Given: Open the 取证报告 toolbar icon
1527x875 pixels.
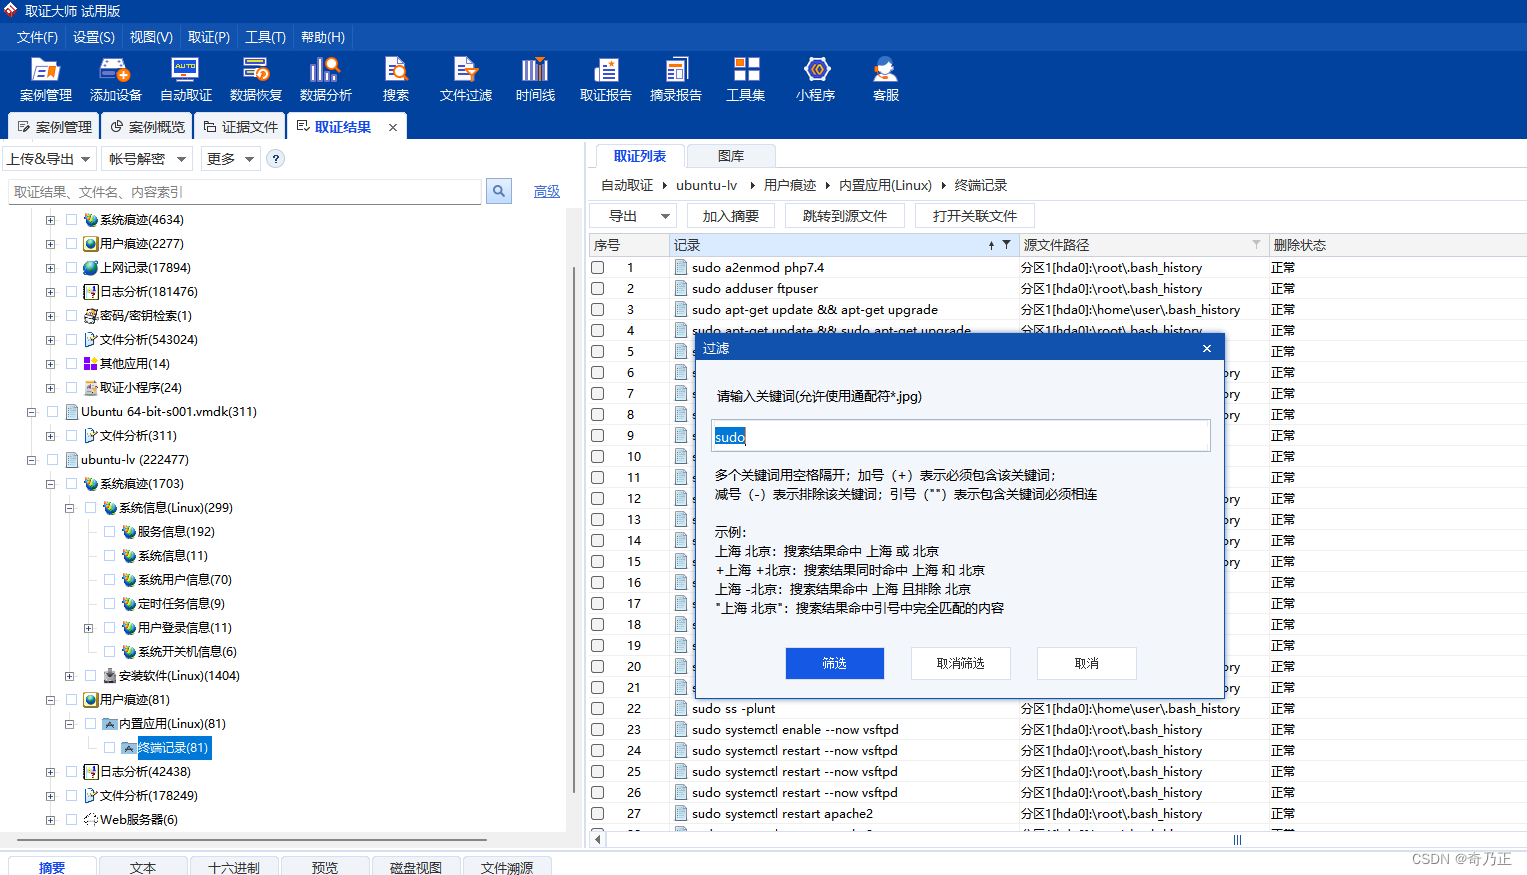Looking at the screenshot, I should click(x=606, y=79).
